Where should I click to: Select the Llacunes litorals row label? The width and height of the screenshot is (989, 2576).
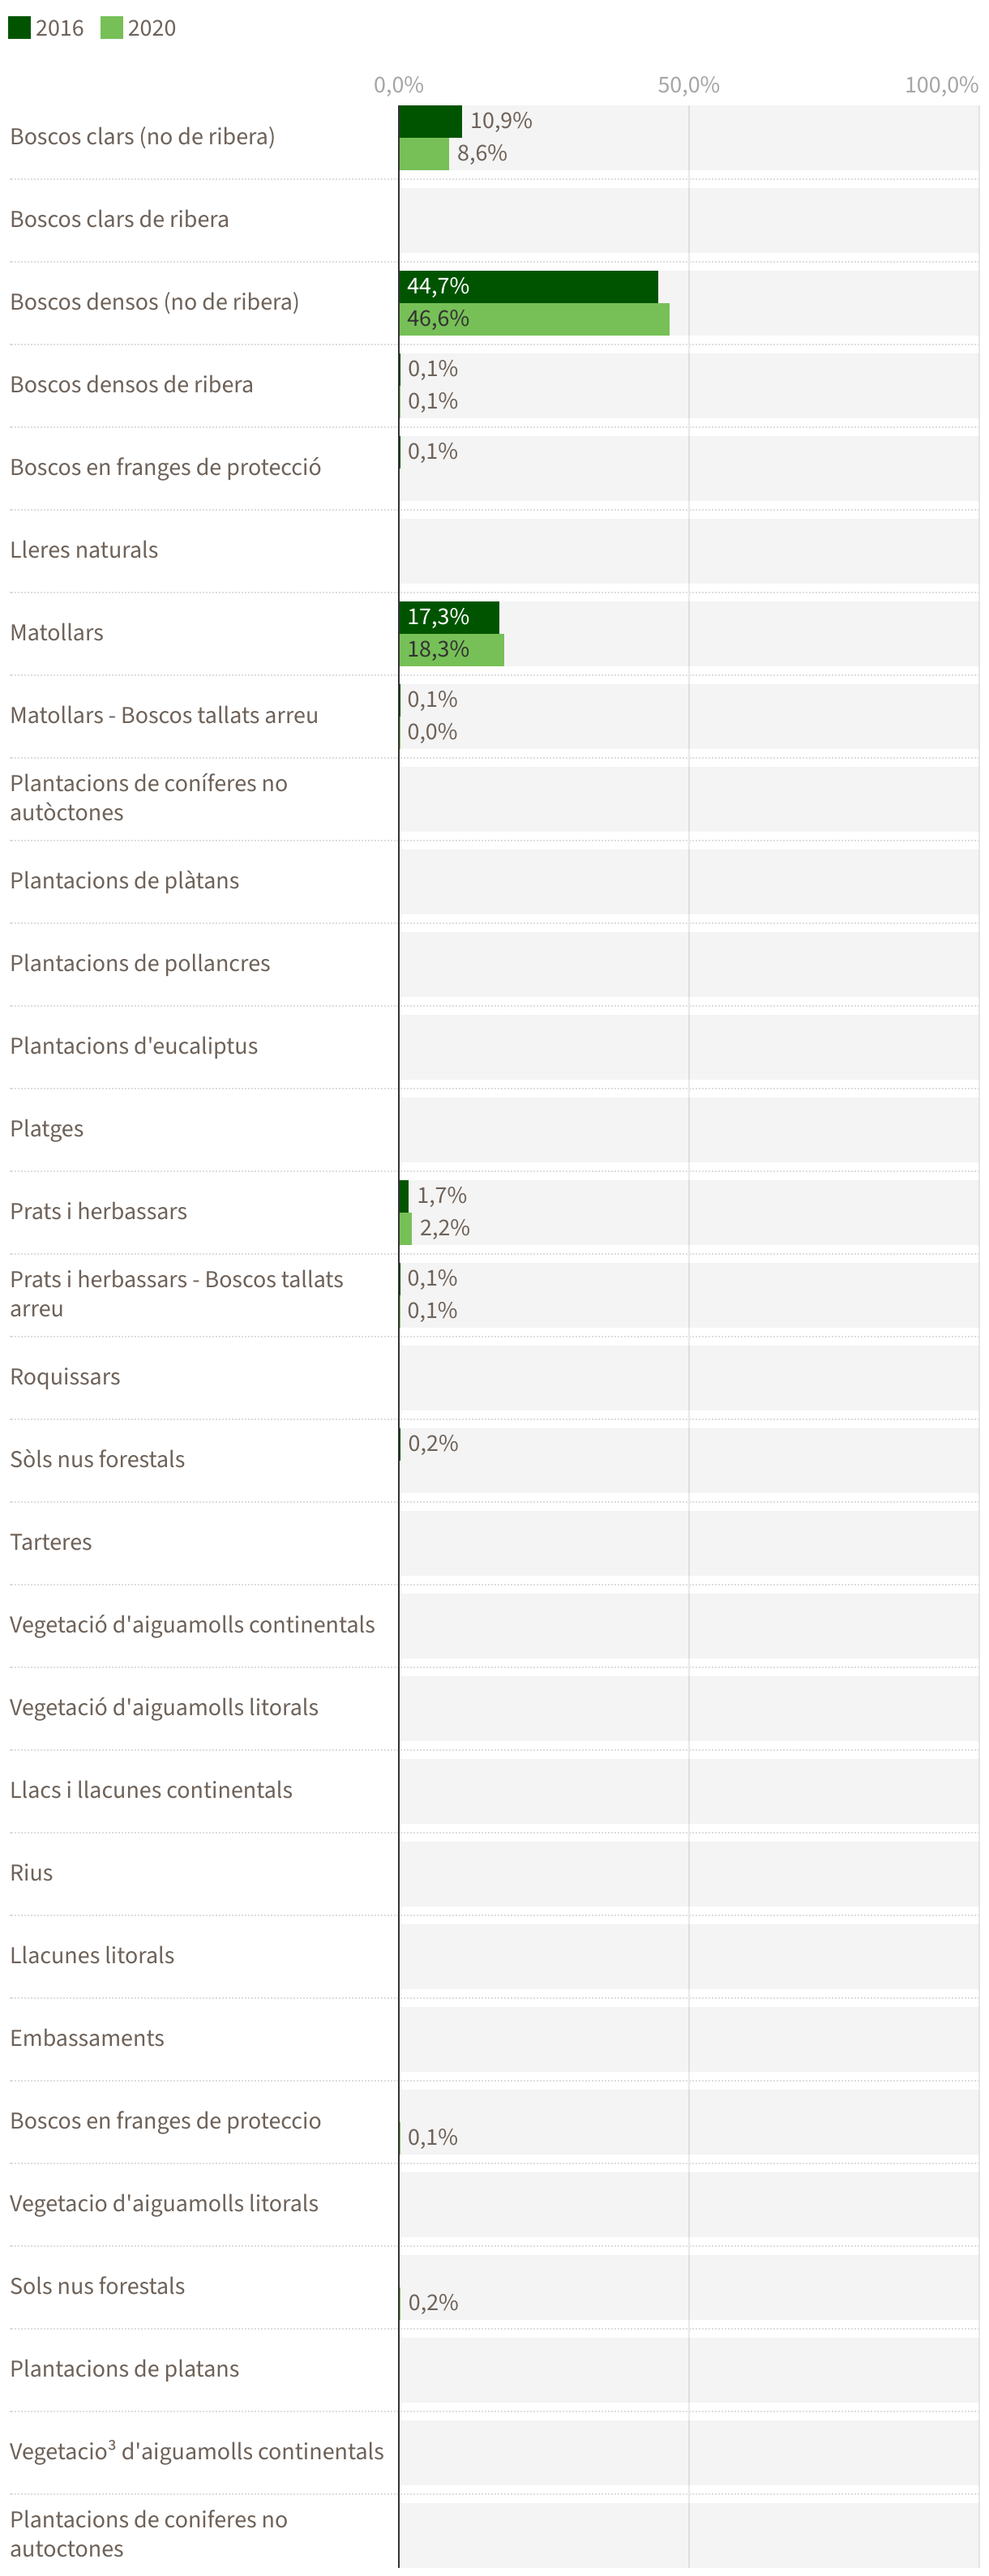(92, 1955)
